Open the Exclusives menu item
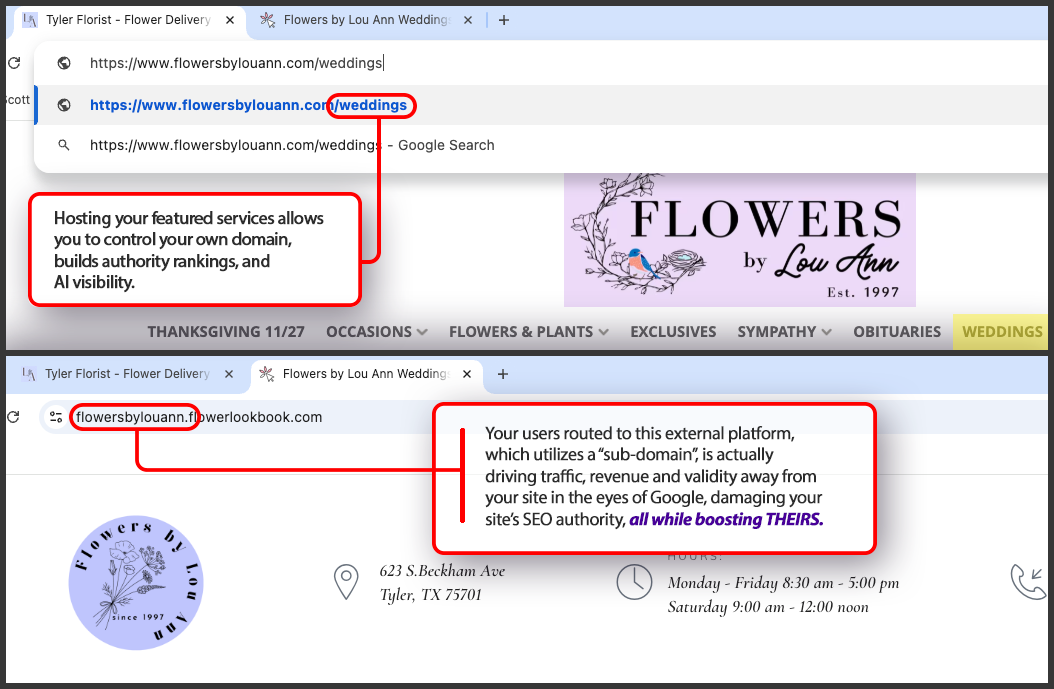 tap(673, 331)
